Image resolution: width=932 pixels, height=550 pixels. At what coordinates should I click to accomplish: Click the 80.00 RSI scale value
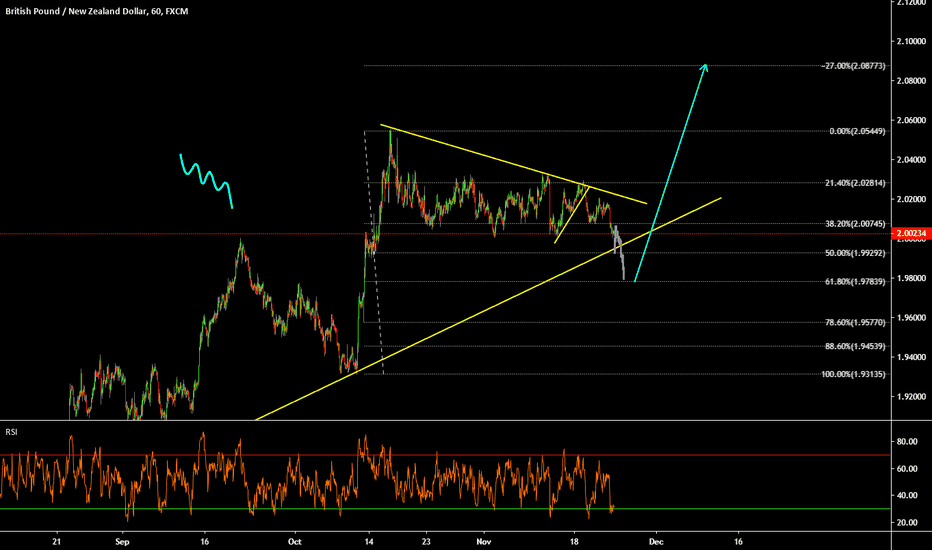tap(906, 441)
